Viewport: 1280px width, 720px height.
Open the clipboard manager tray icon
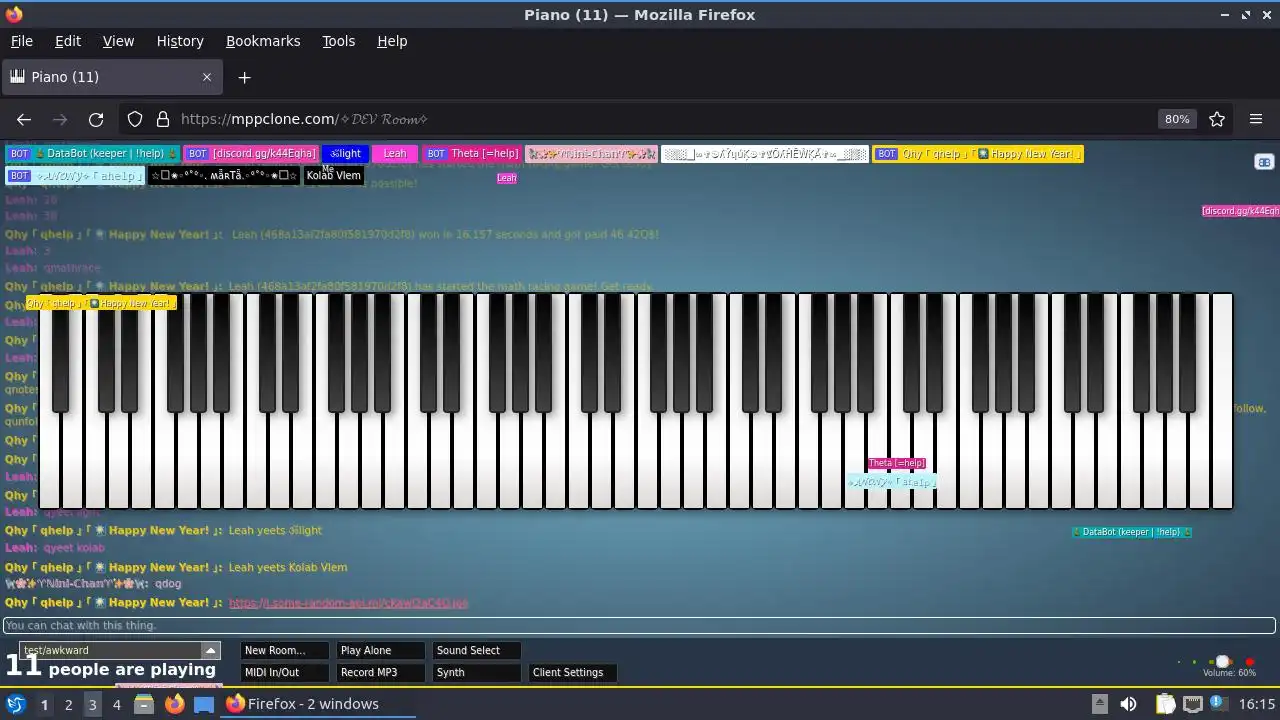point(1165,704)
